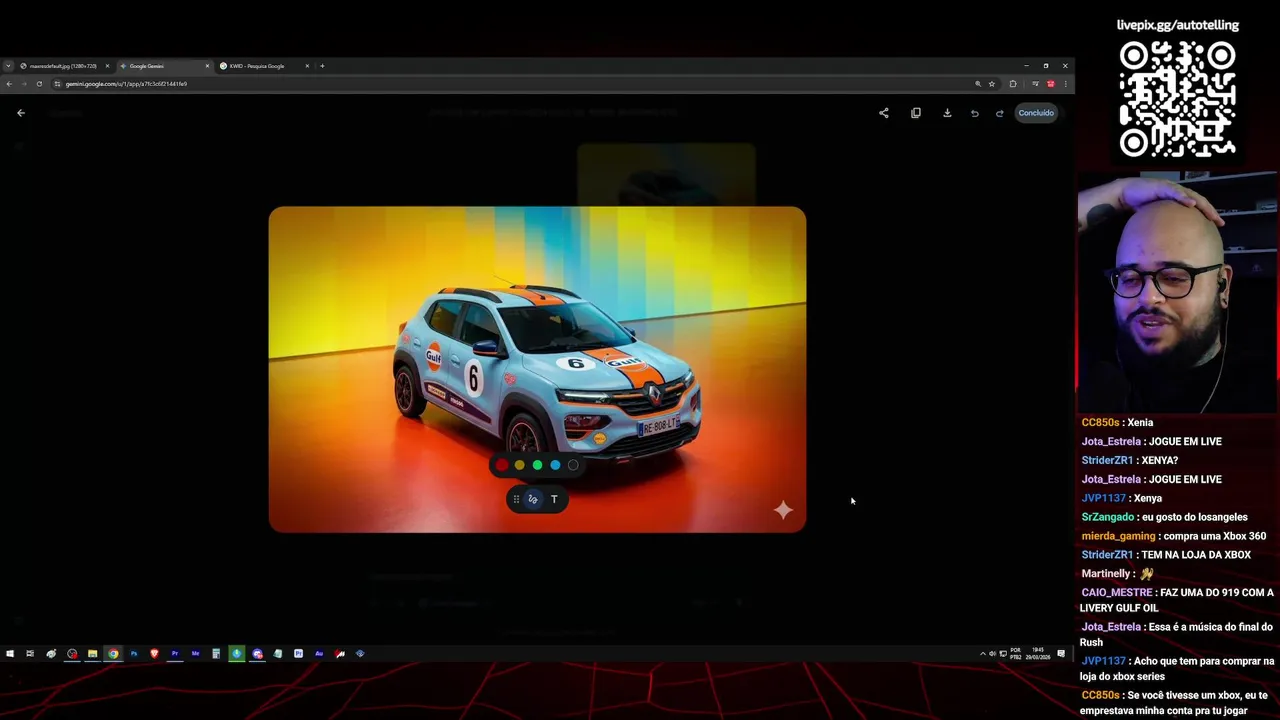Open the Chrome three-dot menu
Image resolution: width=1280 pixels, height=720 pixels.
pyautogui.click(x=1065, y=84)
